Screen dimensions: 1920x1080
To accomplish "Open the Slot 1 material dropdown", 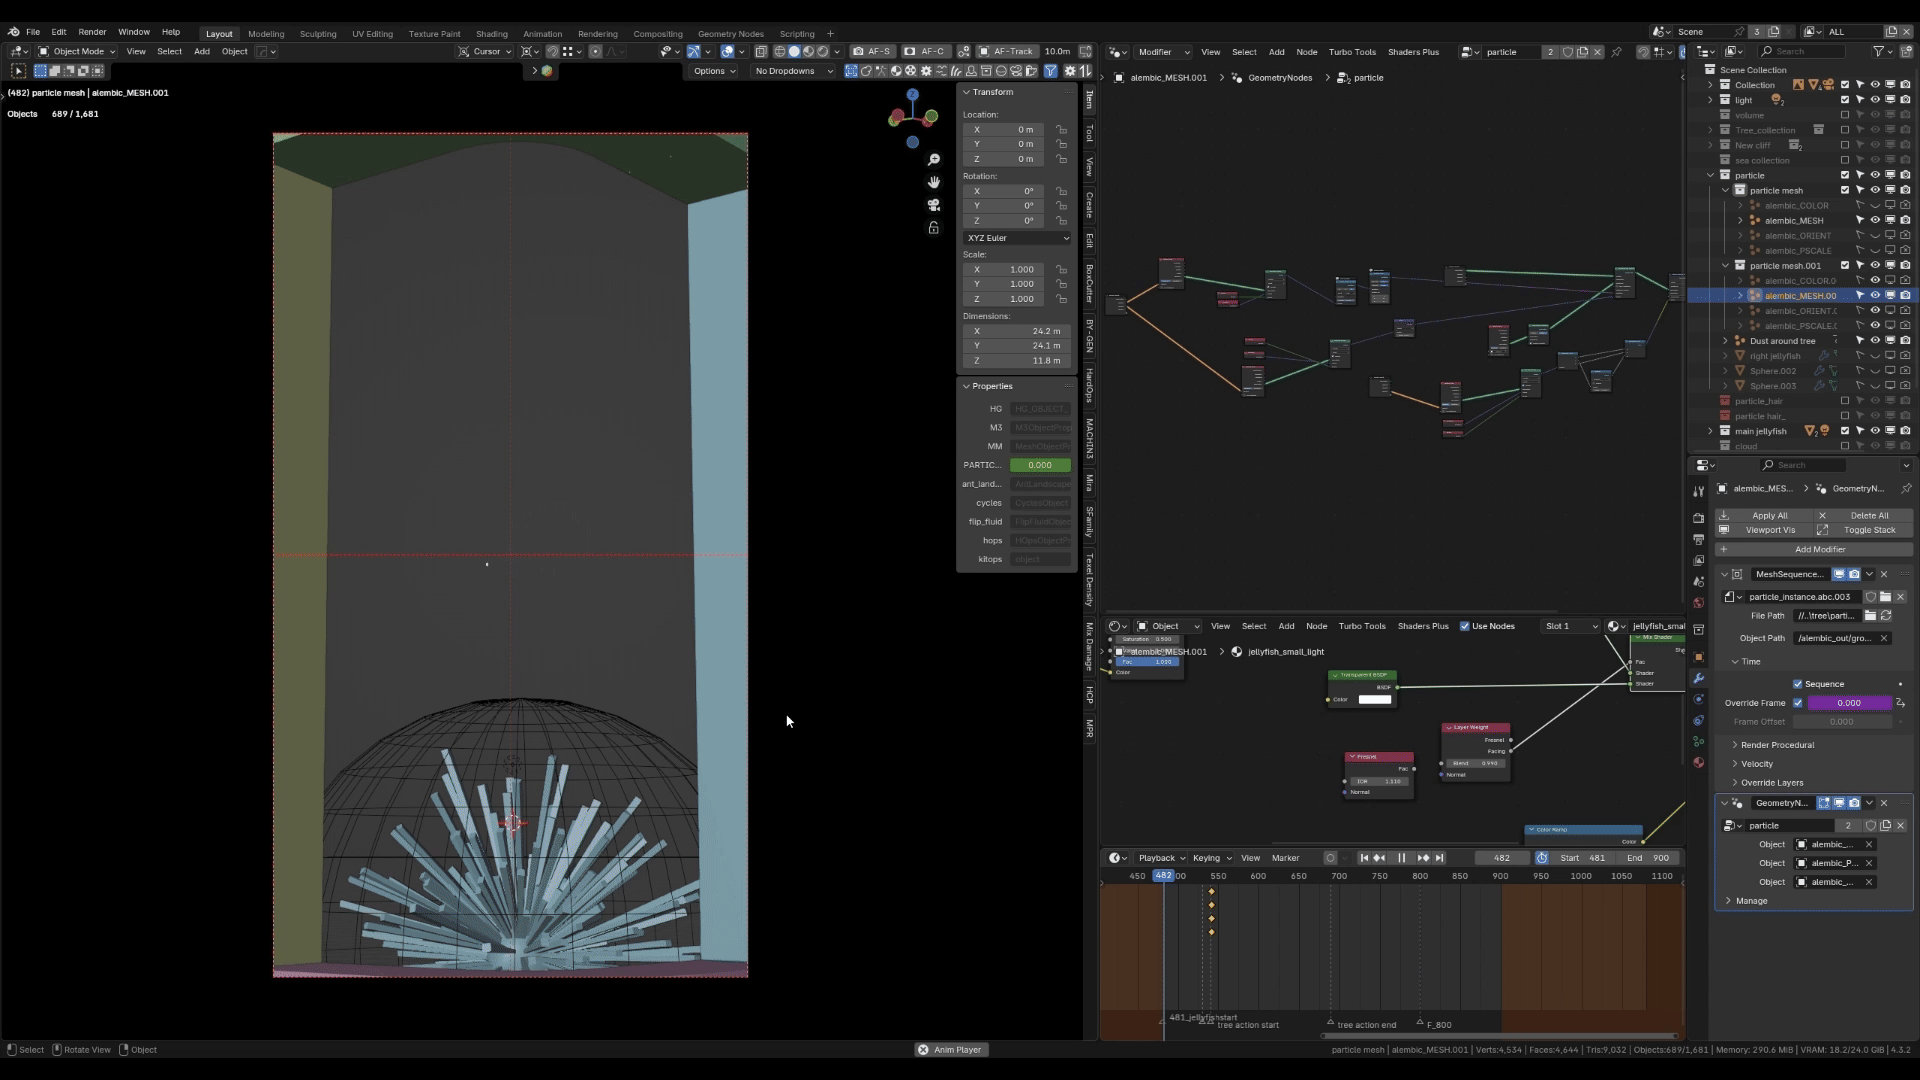I will coord(1570,627).
